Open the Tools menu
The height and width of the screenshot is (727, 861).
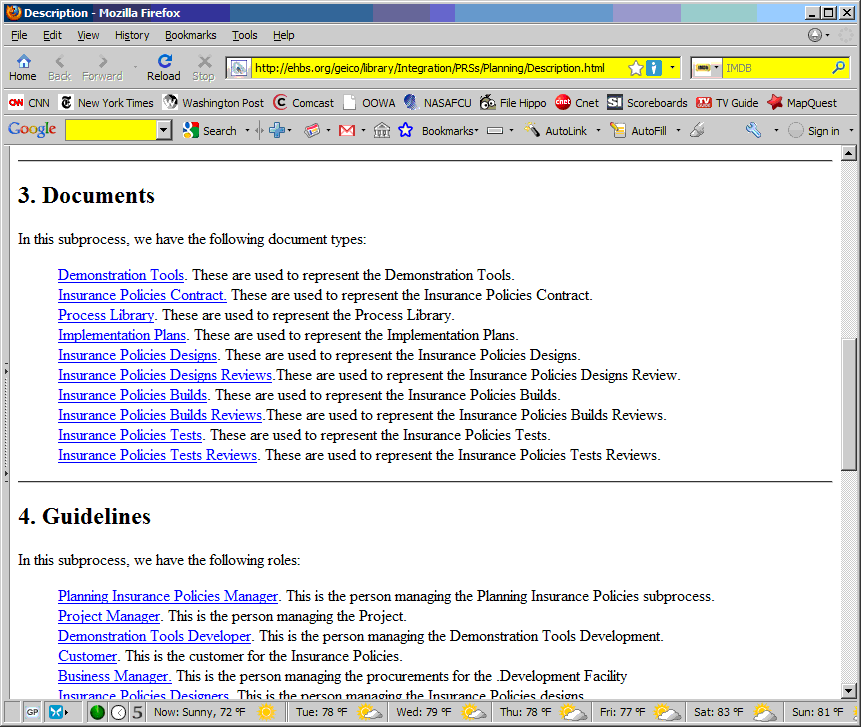point(244,35)
